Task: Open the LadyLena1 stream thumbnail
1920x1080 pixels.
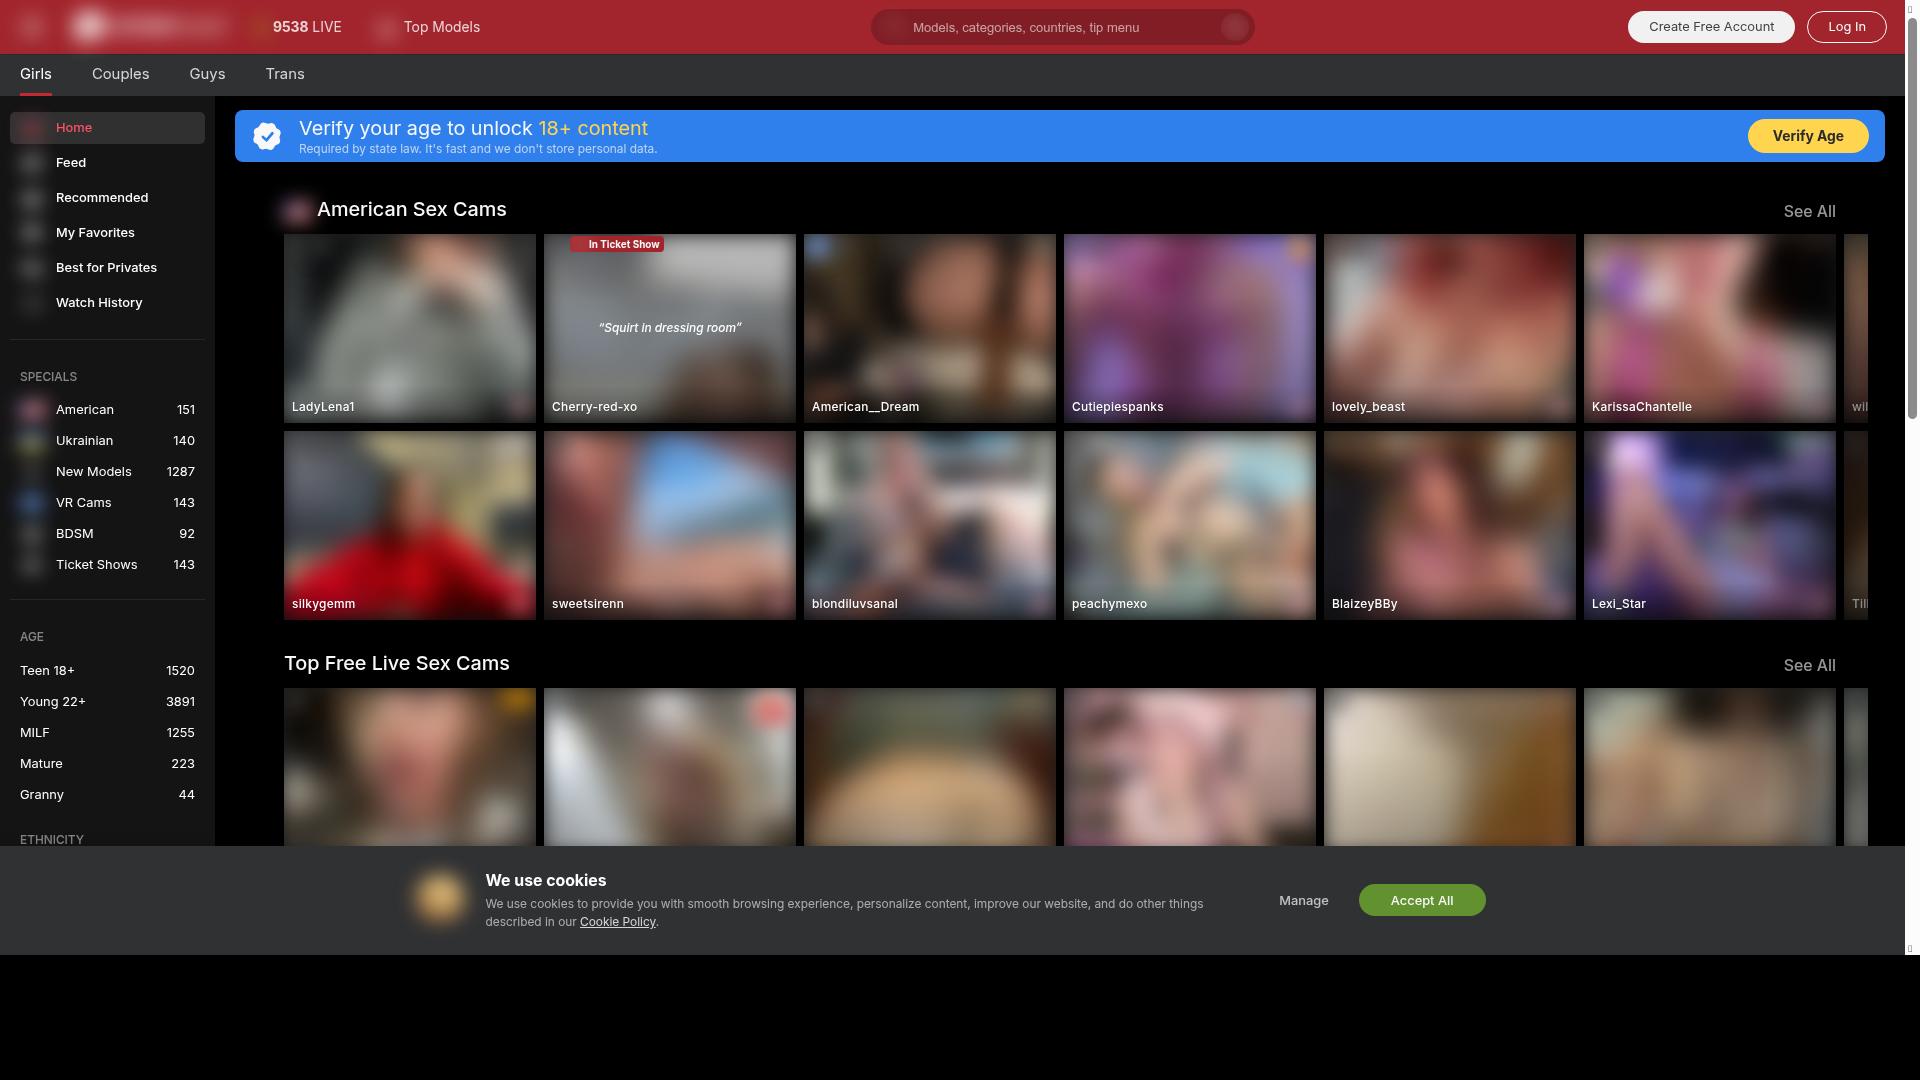Action: pos(410,327)
